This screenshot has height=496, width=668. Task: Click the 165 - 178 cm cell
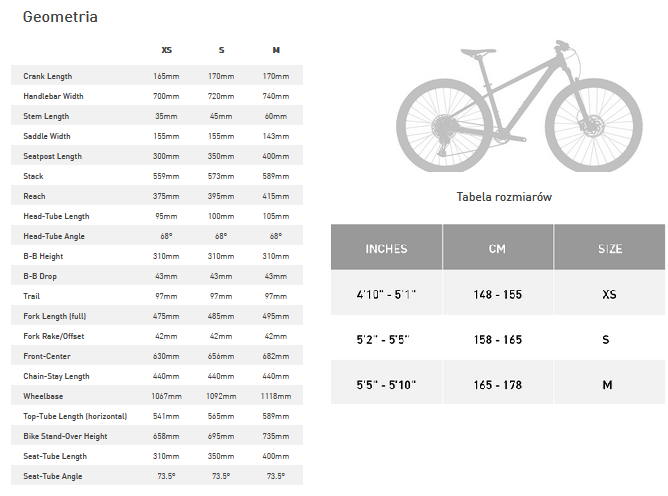498,385
